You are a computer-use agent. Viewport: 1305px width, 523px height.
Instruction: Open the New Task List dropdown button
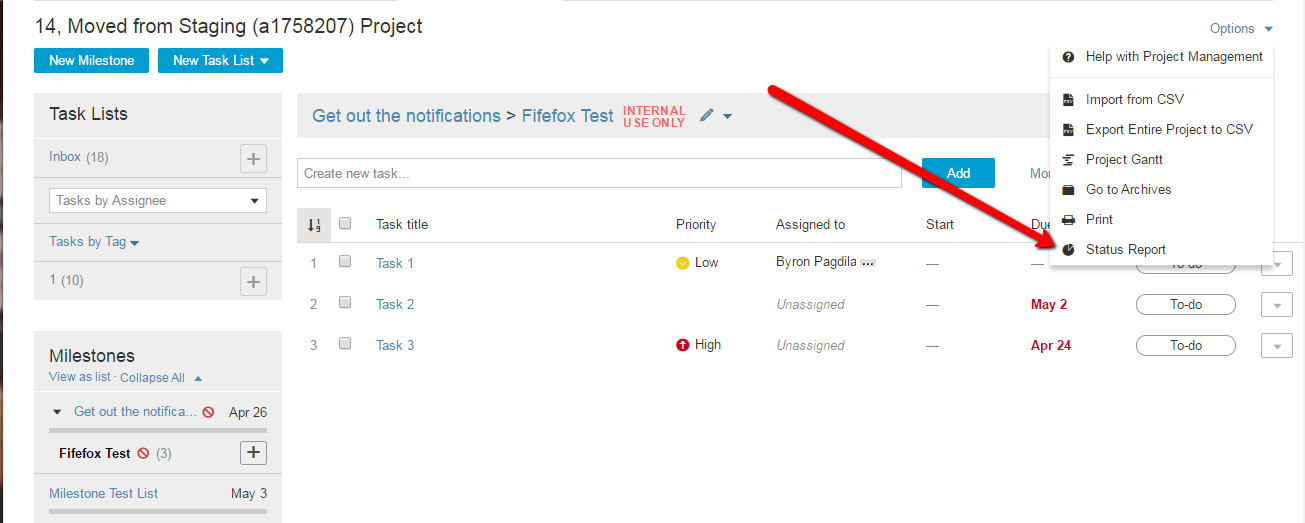220,61
